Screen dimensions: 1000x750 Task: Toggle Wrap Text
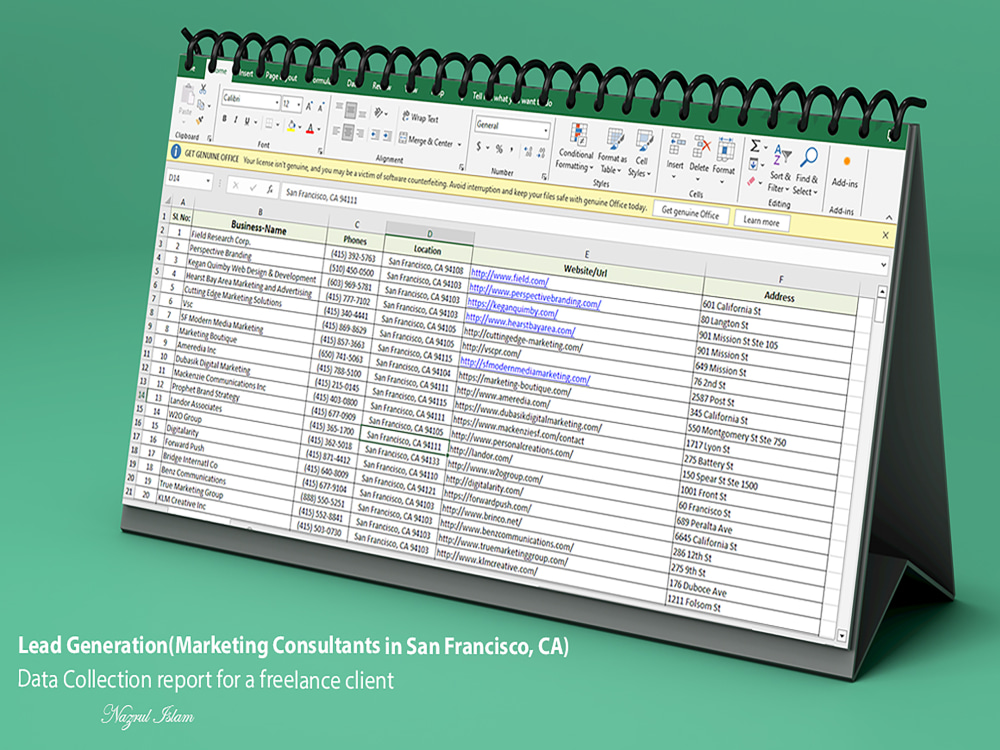click(x=420, y=117)
